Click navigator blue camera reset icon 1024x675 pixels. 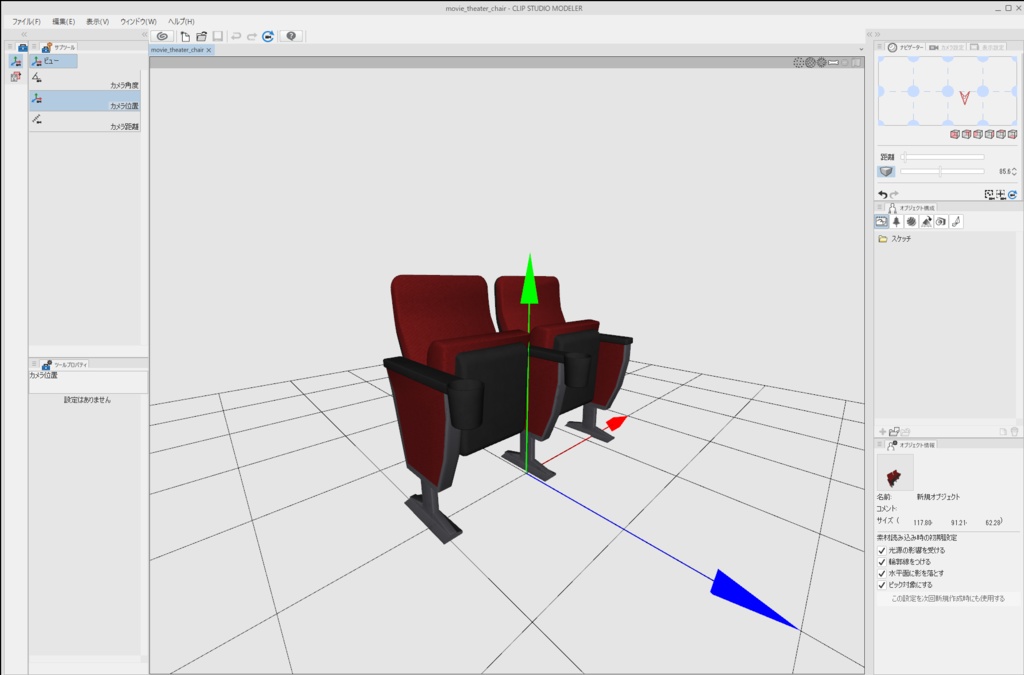(x=1012, y=195)
